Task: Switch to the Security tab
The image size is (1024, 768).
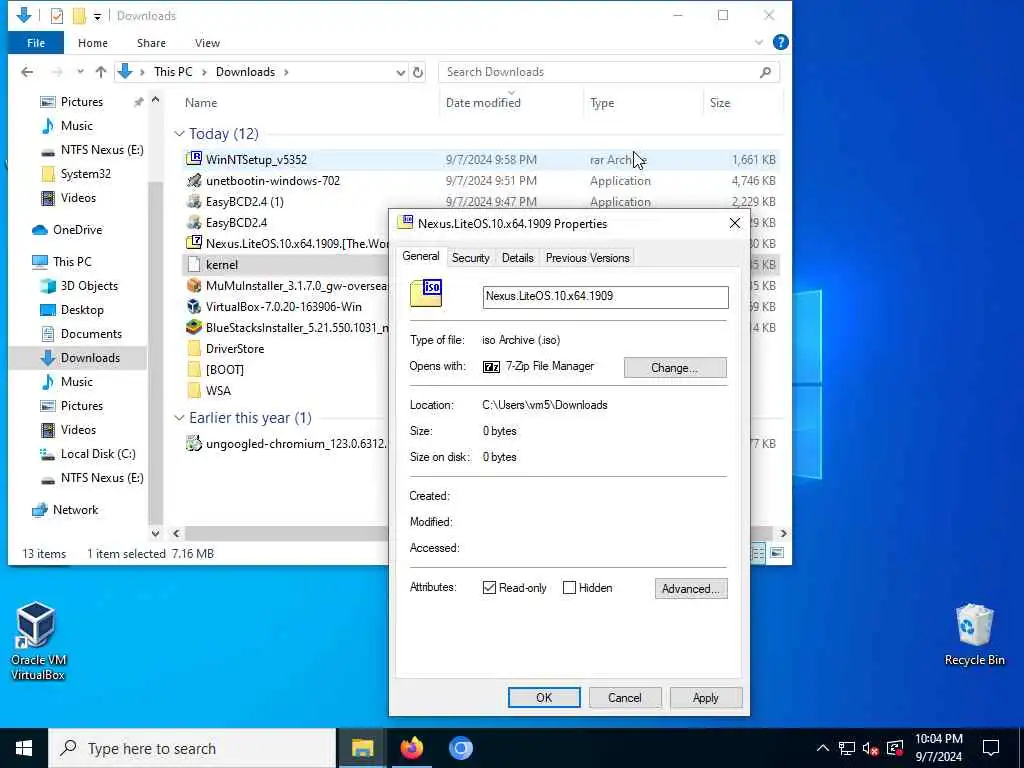Action: (x=470, y=258)
